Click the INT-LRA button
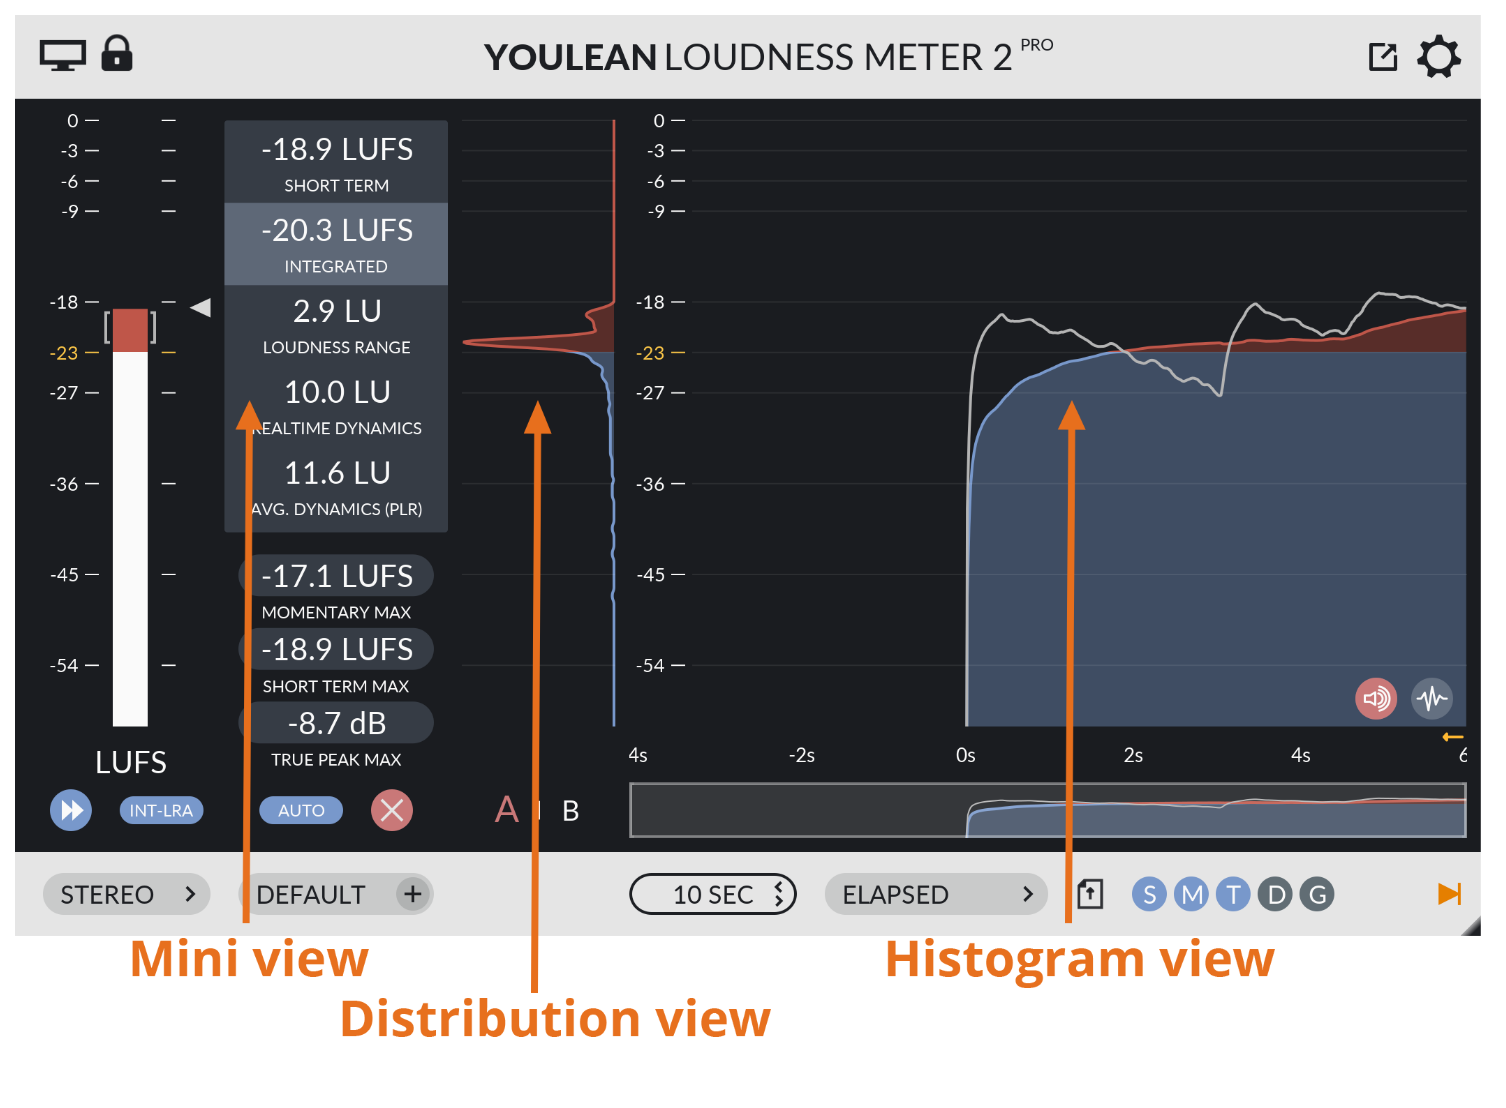1506x1108 pixels. (x=161, y=810)
